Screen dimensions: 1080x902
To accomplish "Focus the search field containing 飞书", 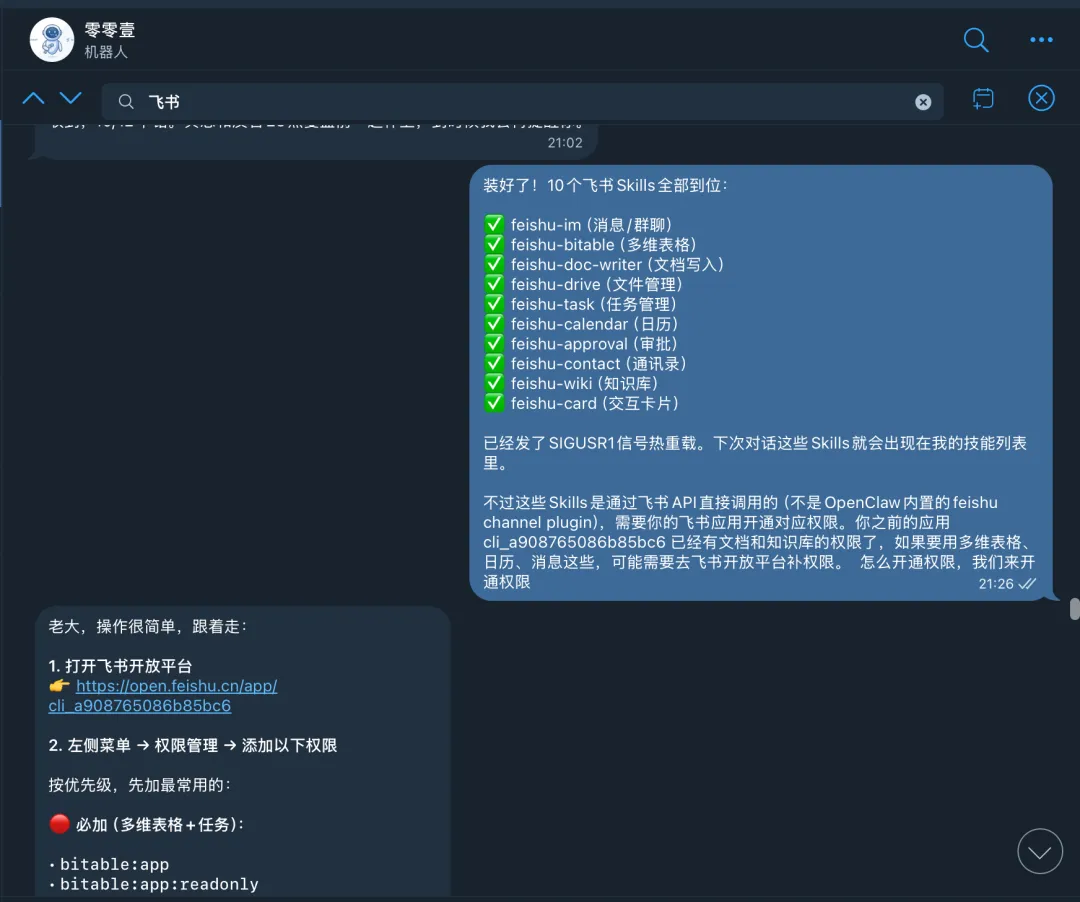I will click(522, 102).
